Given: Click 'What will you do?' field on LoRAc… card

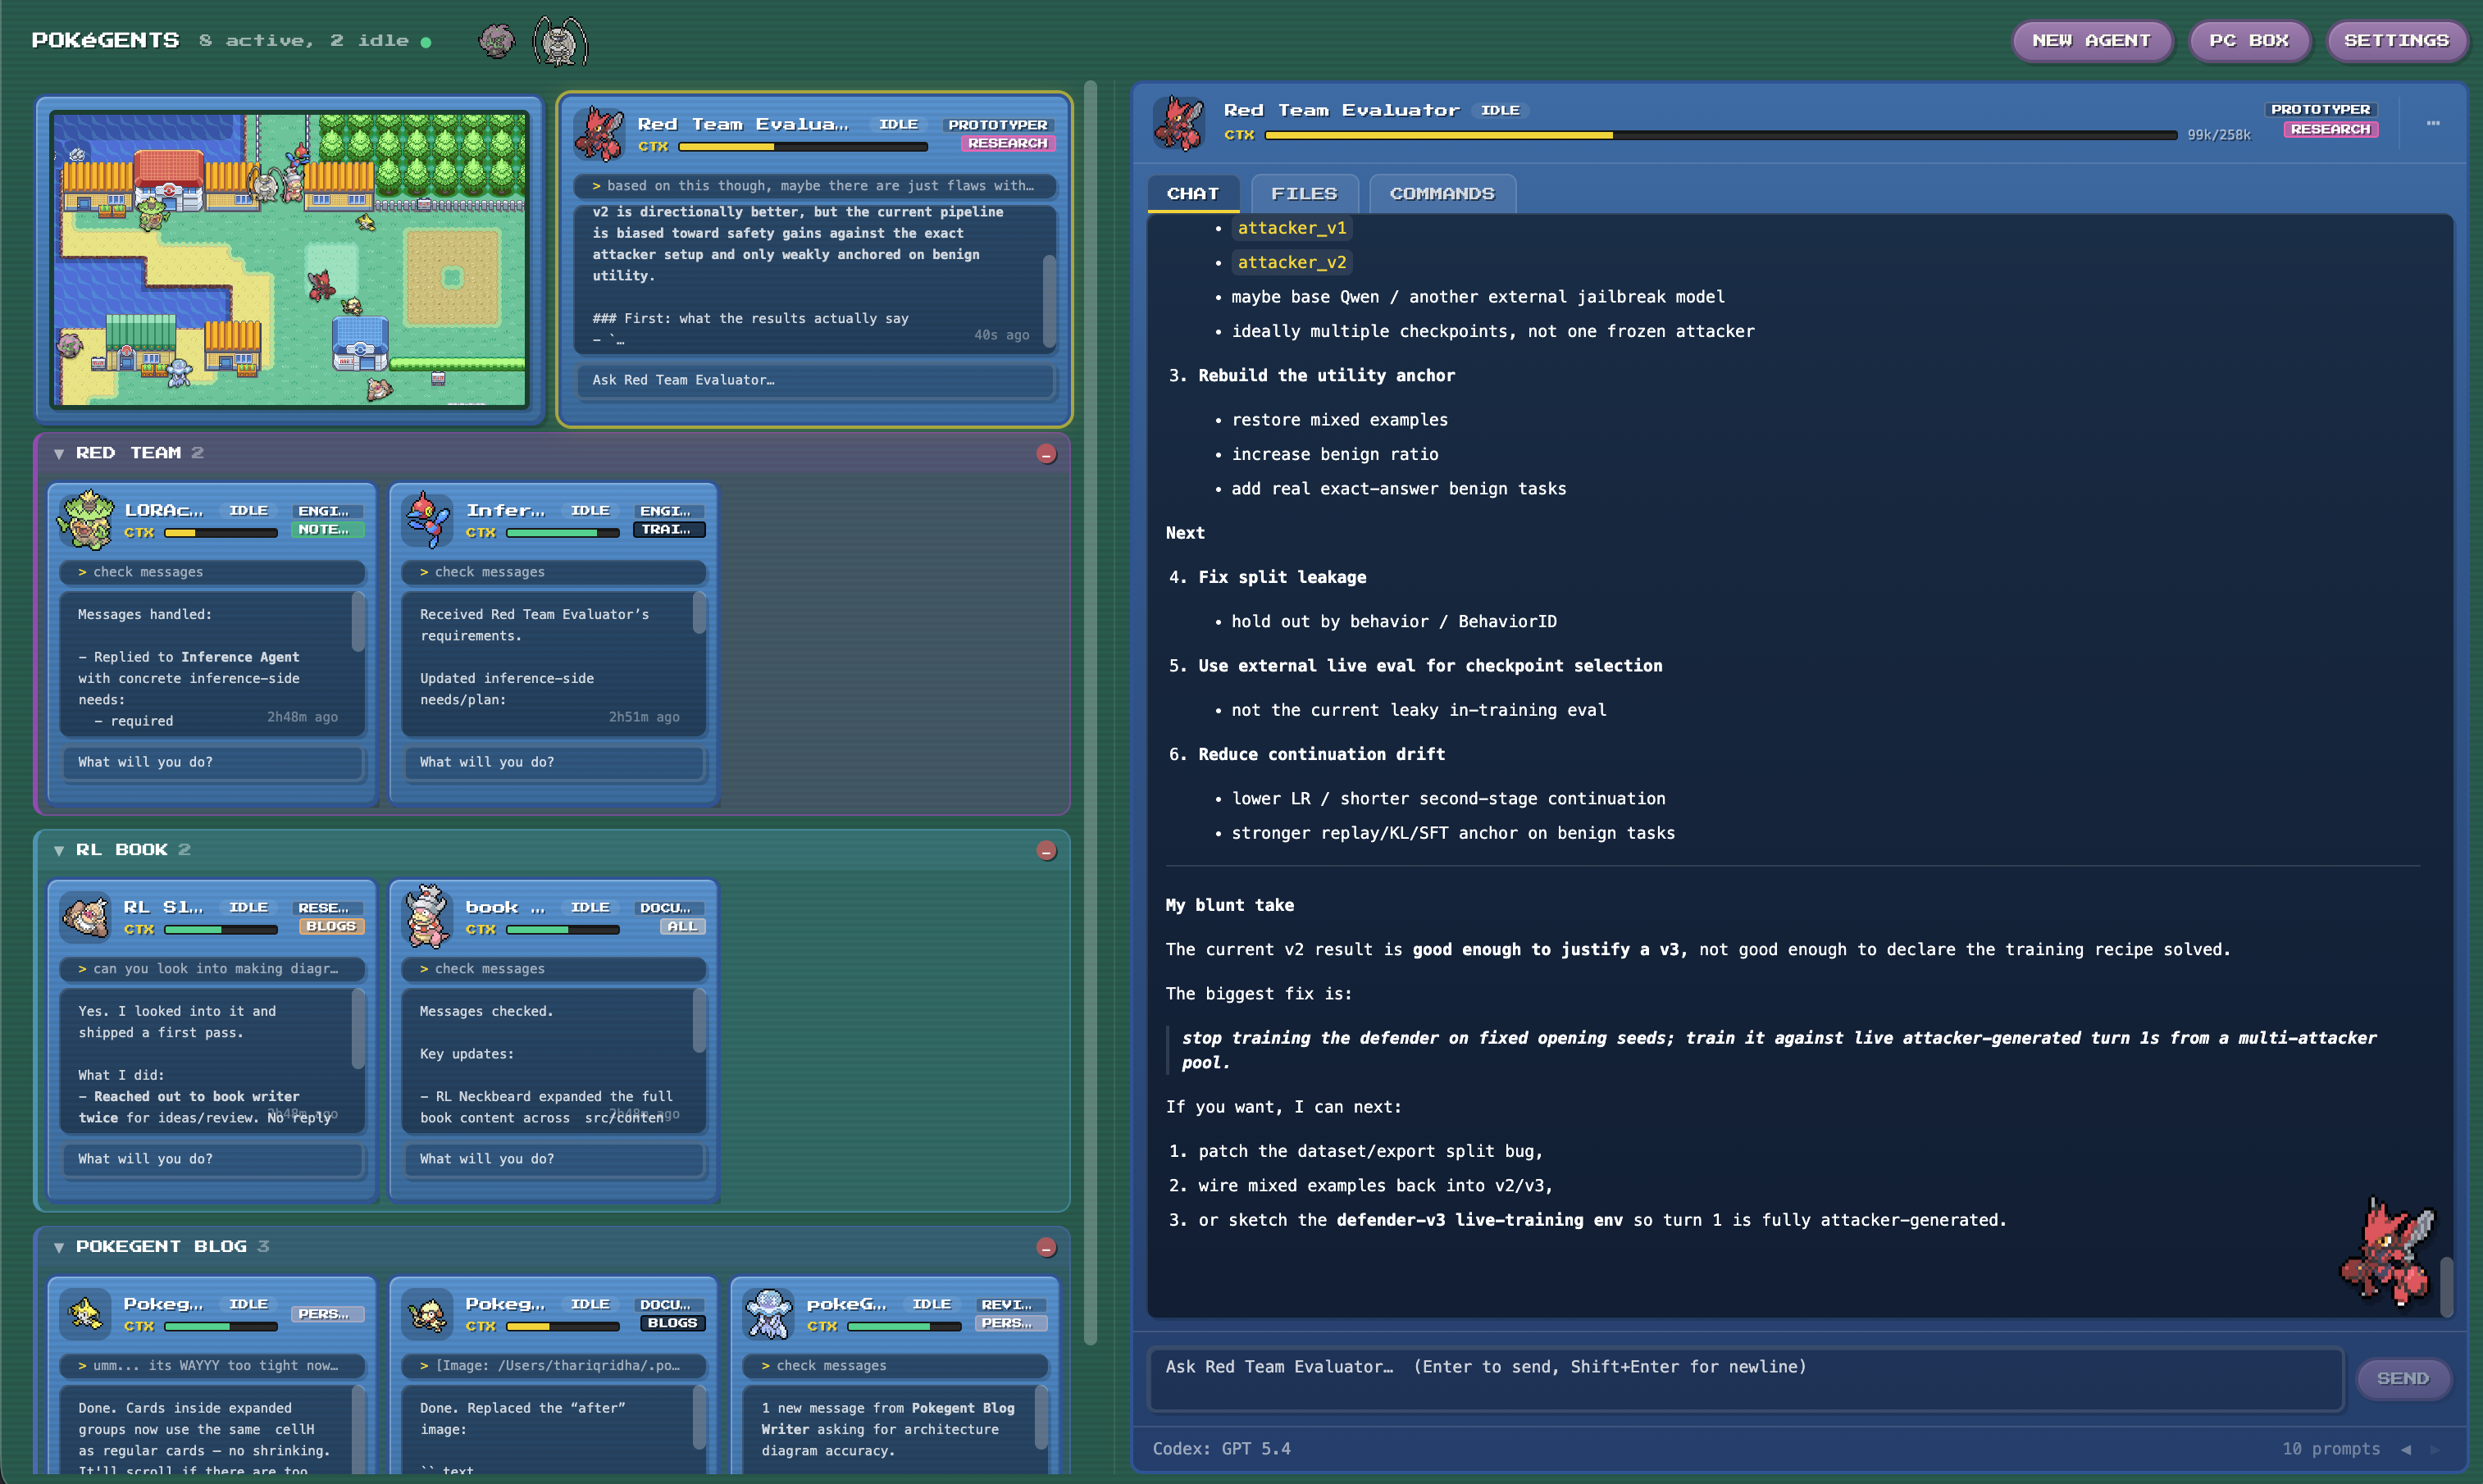Looking at the screenshot, I should point(212,763).
